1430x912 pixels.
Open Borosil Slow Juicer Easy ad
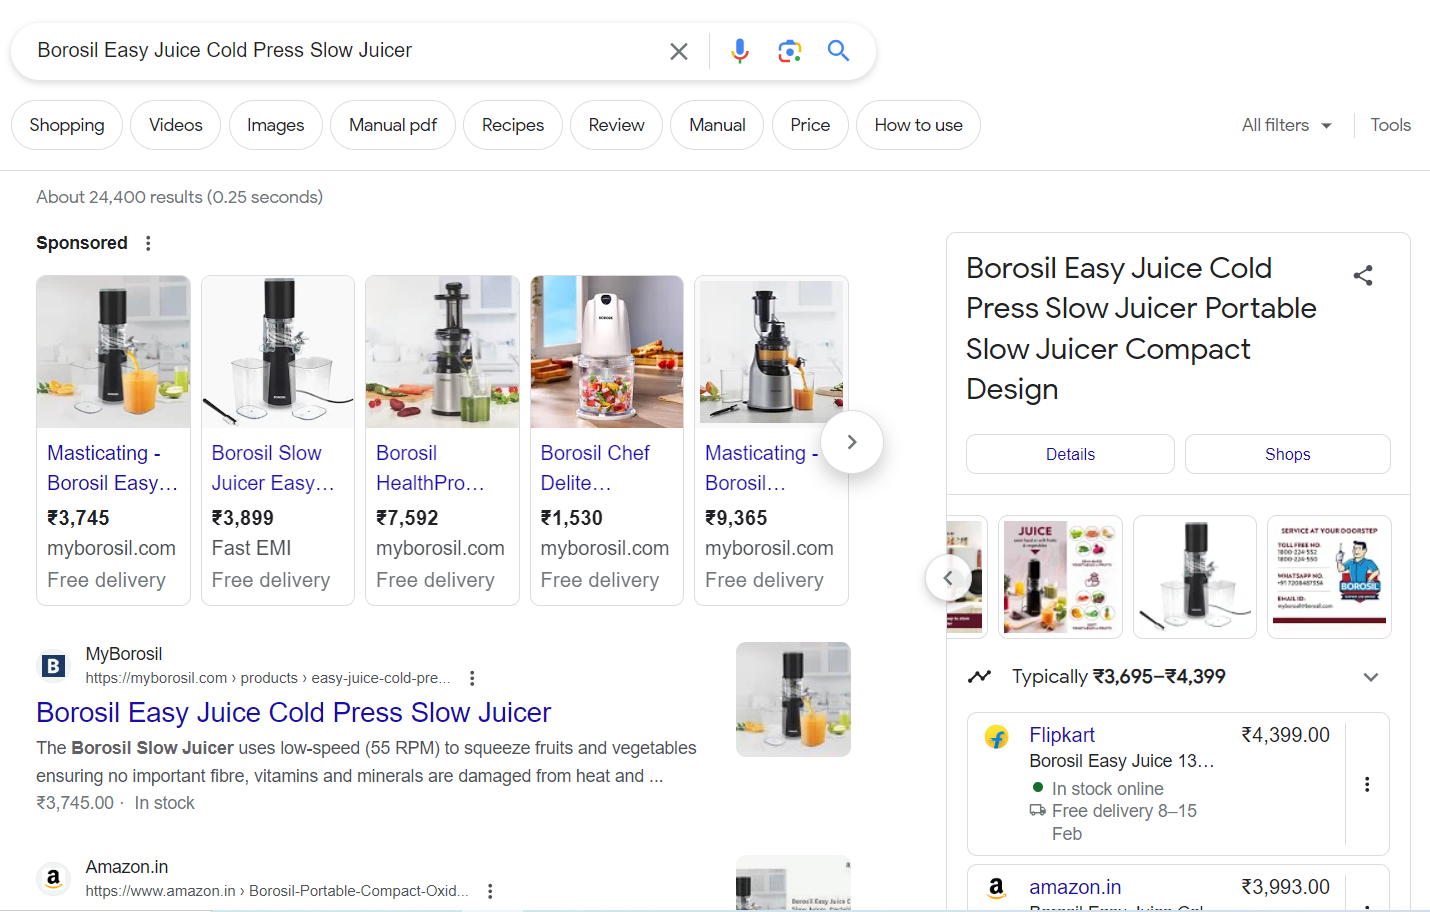273,468
